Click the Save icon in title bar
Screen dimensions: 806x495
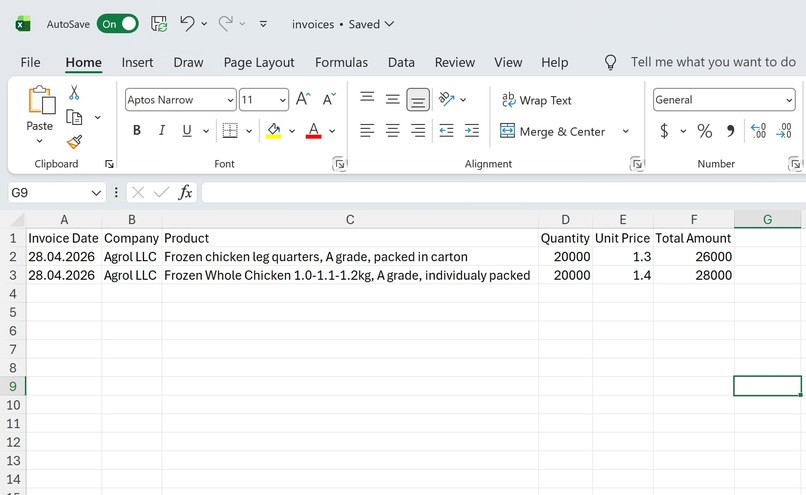tap(159, 24)
